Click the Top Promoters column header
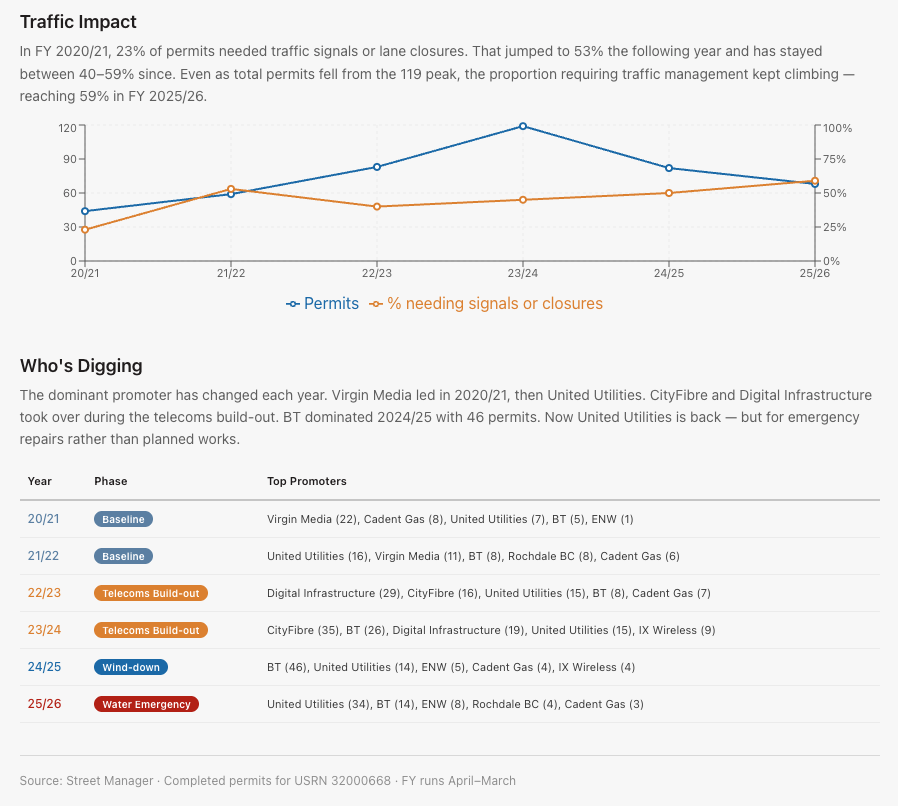Viewport: 898px width, 806px height. [x=307, y=481]
